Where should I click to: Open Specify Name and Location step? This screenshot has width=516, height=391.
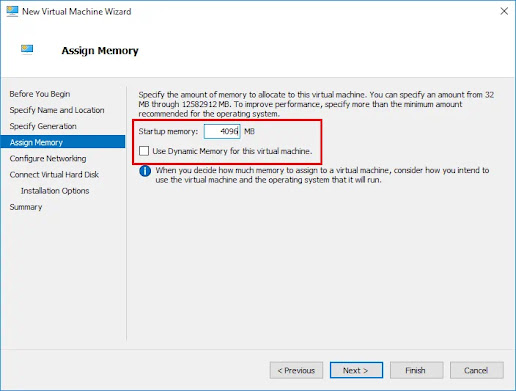click(57, 110)
